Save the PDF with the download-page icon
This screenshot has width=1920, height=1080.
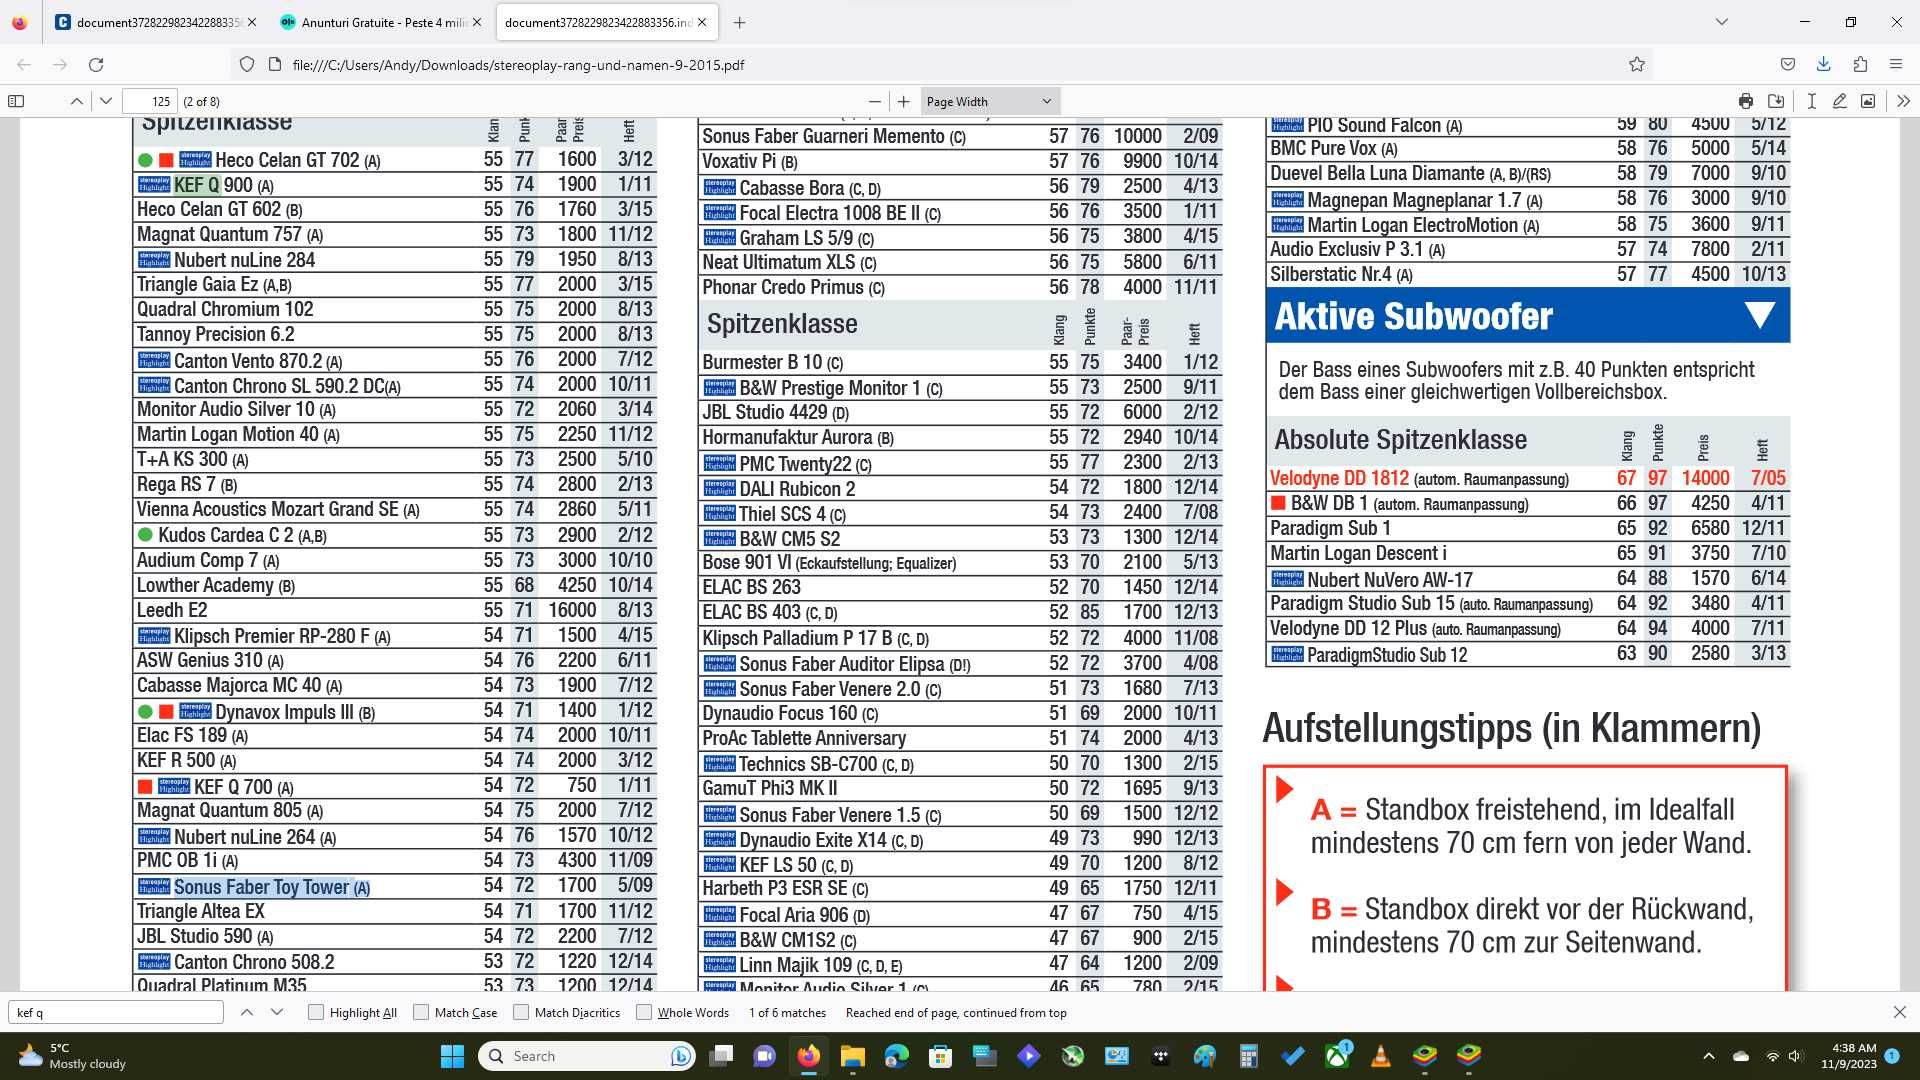[1776, 101]
